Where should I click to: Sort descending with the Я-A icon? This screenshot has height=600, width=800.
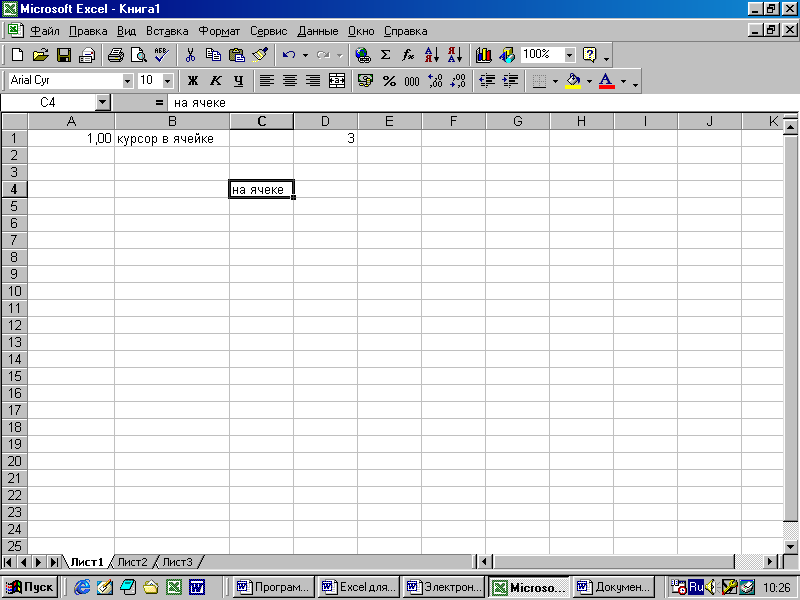pyautogui.click(x=455, y=55)
